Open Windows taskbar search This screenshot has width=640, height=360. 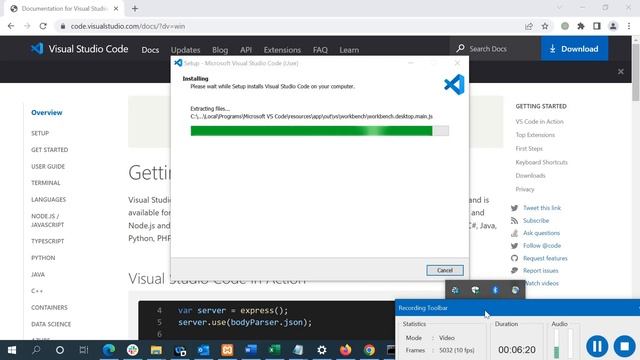[36, 350]
